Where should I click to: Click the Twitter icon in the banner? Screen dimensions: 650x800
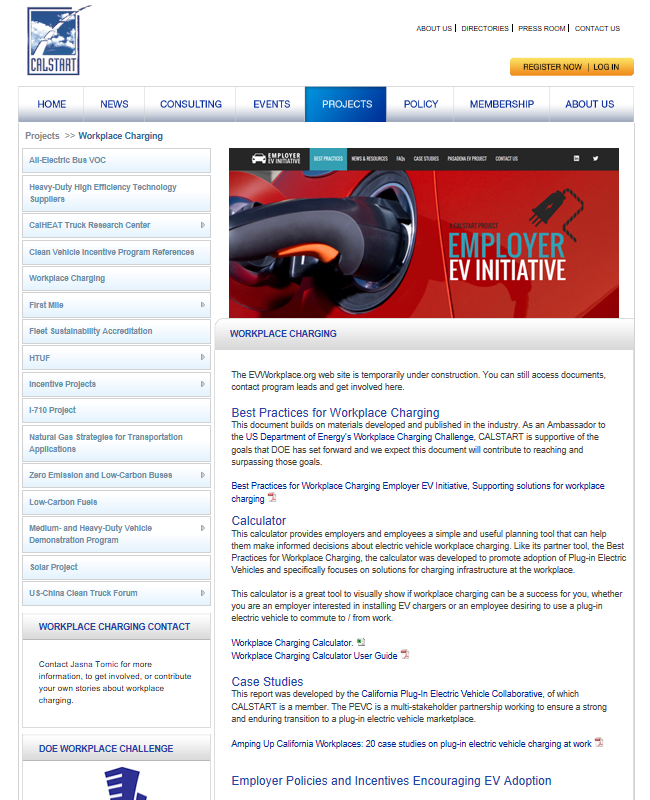coord(596,158)
